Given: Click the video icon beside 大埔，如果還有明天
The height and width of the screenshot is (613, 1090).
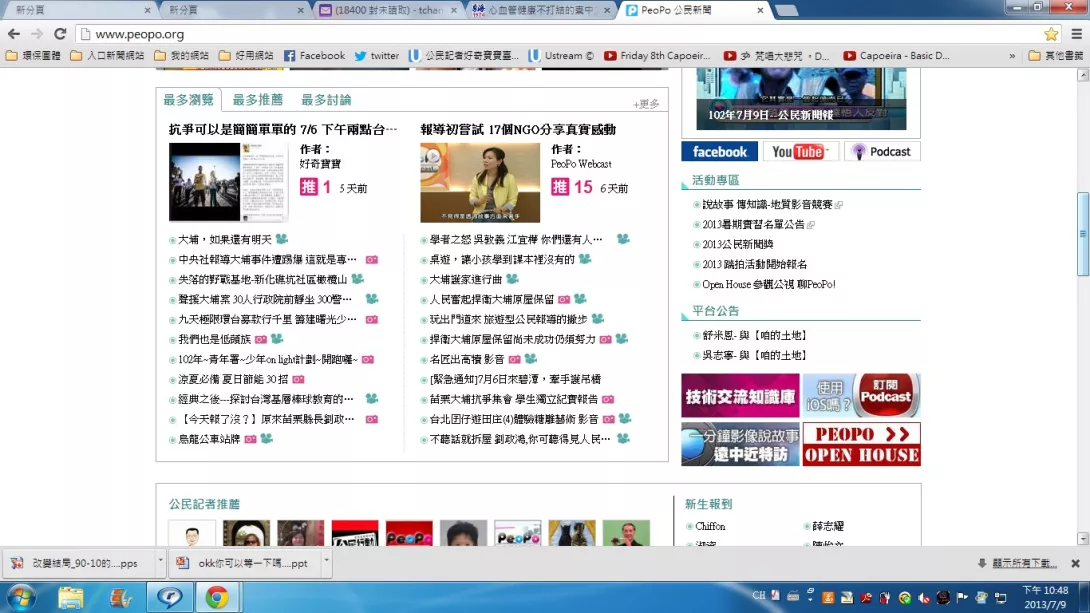Looking at the screenshot, I should tap(282, 239).
